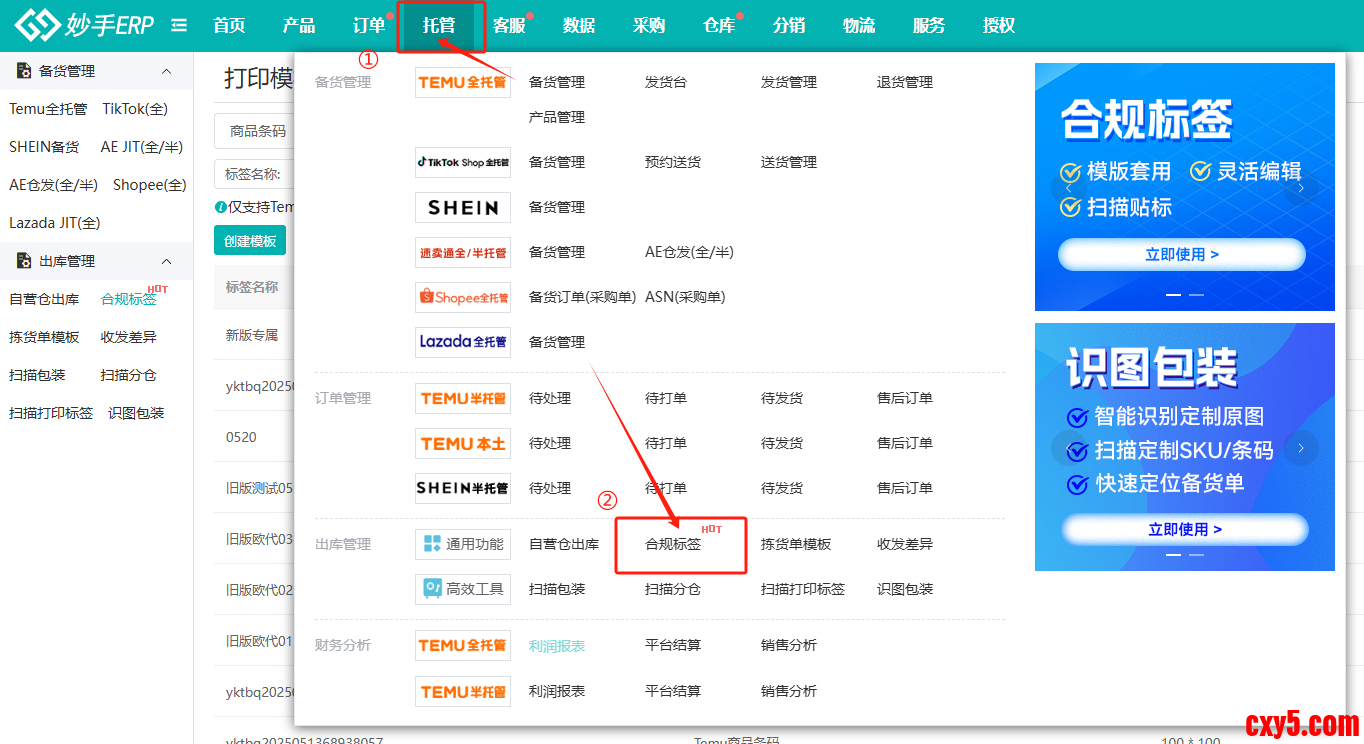The width and height of the screenshot is (1364, 744).
Task: Open the Shopee全托管 platform icon
Action: (x=462, y=297)
